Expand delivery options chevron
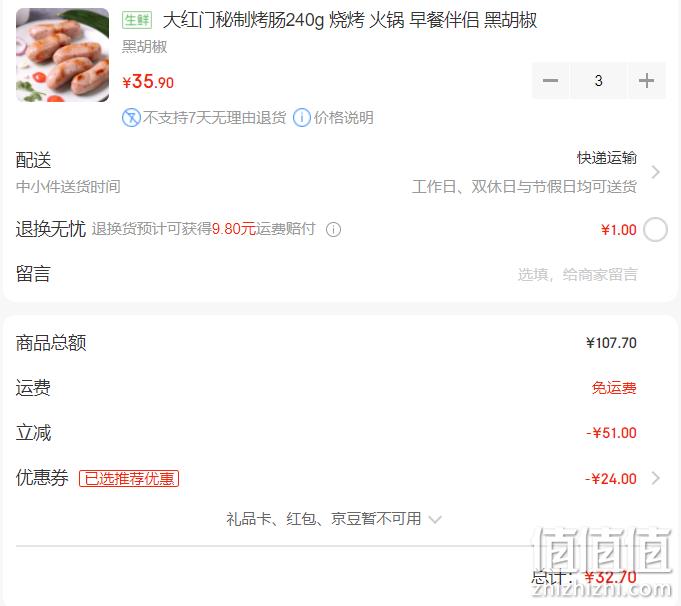This screenshot has height=606, width=681. (655, 172)
